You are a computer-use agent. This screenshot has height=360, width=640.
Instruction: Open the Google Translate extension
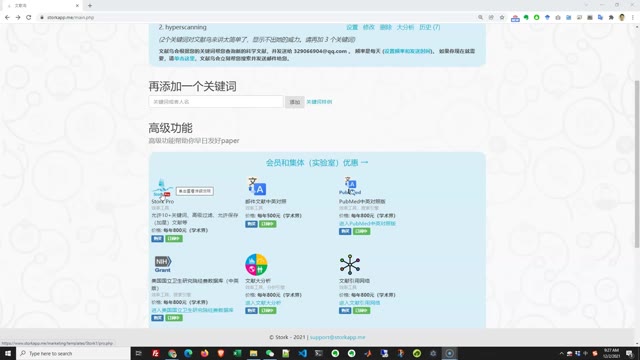pyautogui.click(x=600, y=18)
